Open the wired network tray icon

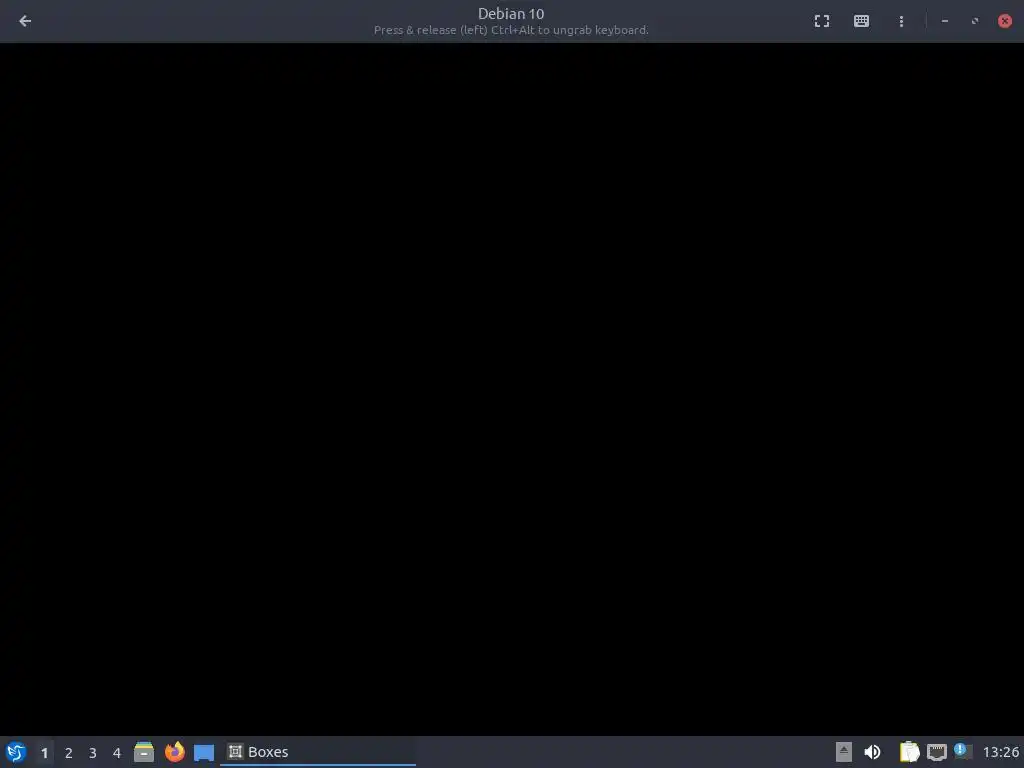pyautogui.click(x=936, y=752)
